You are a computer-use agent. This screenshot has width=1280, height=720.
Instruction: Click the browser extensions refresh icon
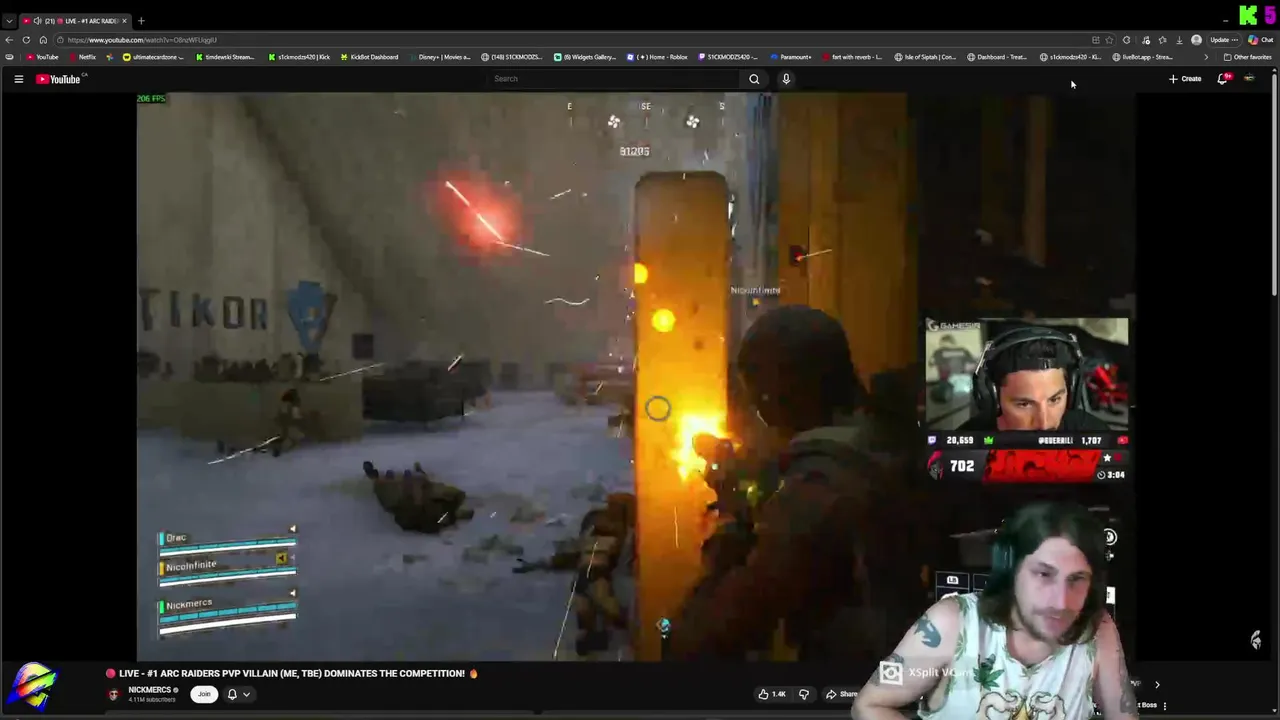pyautogui.click(x=1127, y=40)
